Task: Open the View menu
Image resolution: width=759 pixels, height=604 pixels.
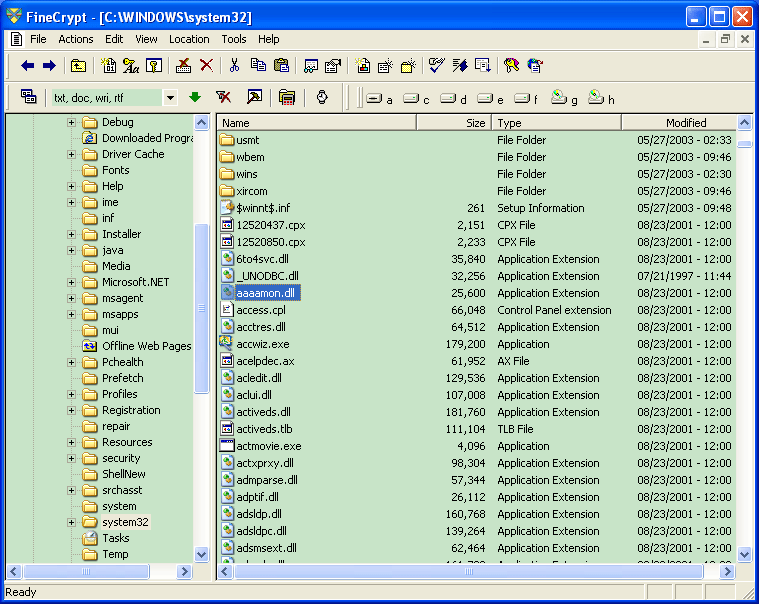Action: click(146, 39)
